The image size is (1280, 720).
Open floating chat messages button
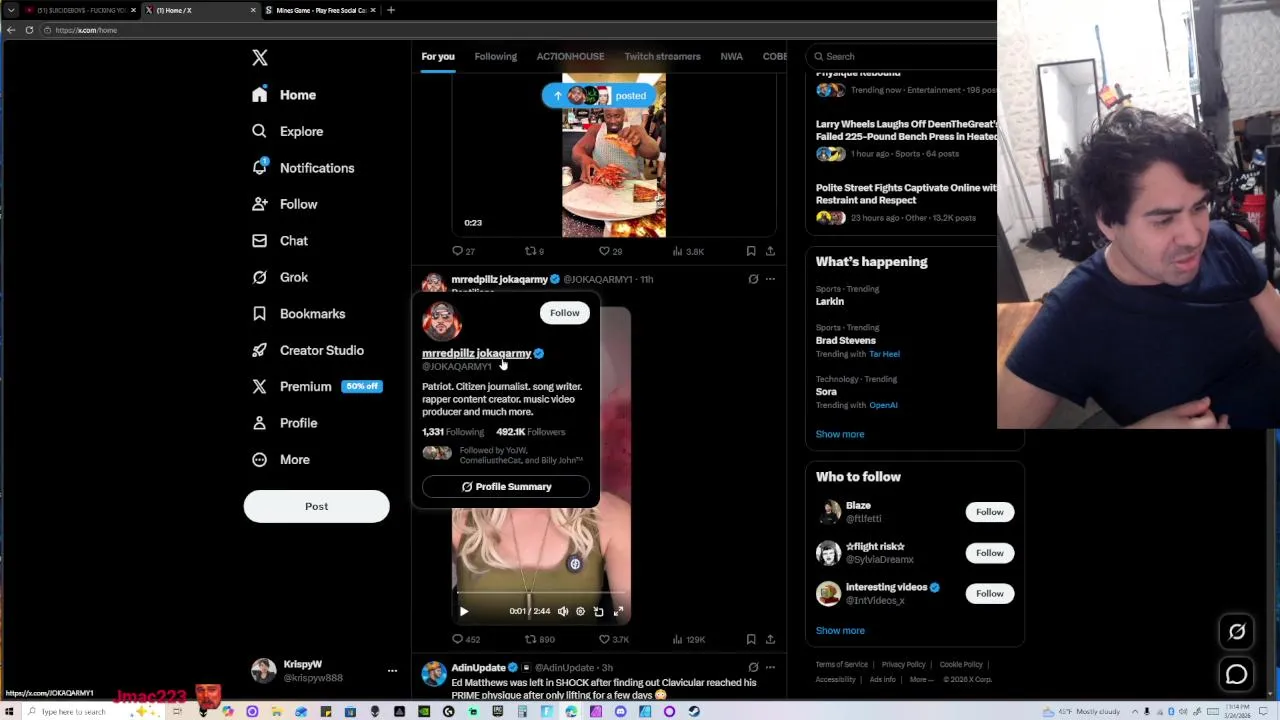(x=1237, y=675)
